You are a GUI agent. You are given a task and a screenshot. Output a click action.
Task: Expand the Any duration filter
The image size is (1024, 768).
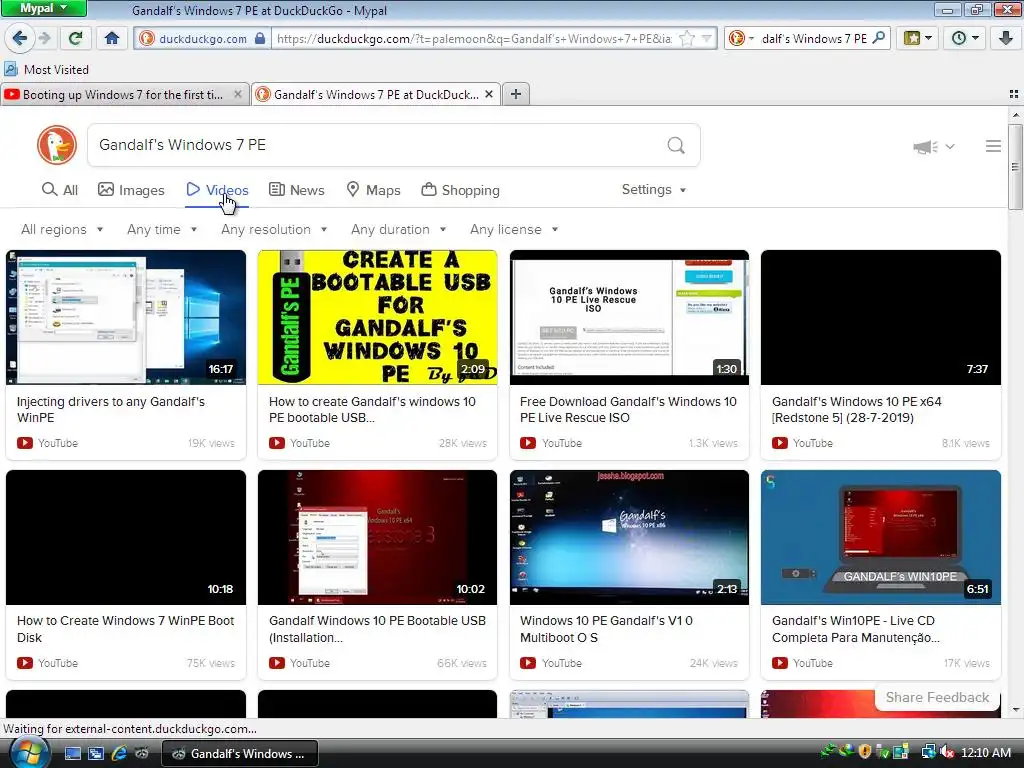coord(398,229)
